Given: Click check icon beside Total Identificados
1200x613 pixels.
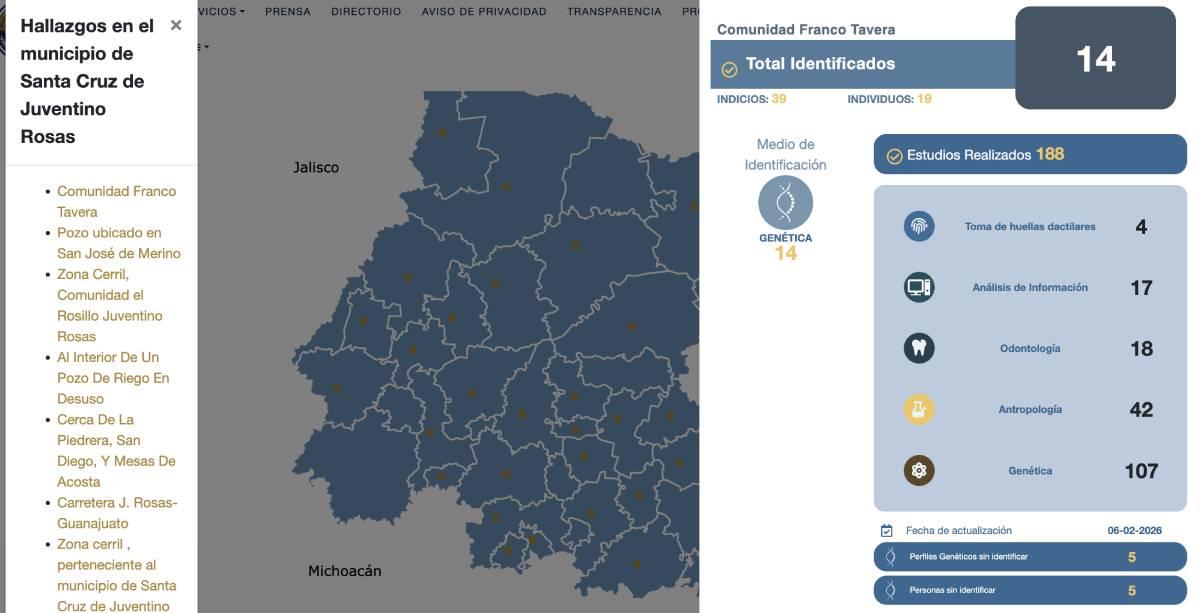Looking at the screenshot, I should [729, 69].
